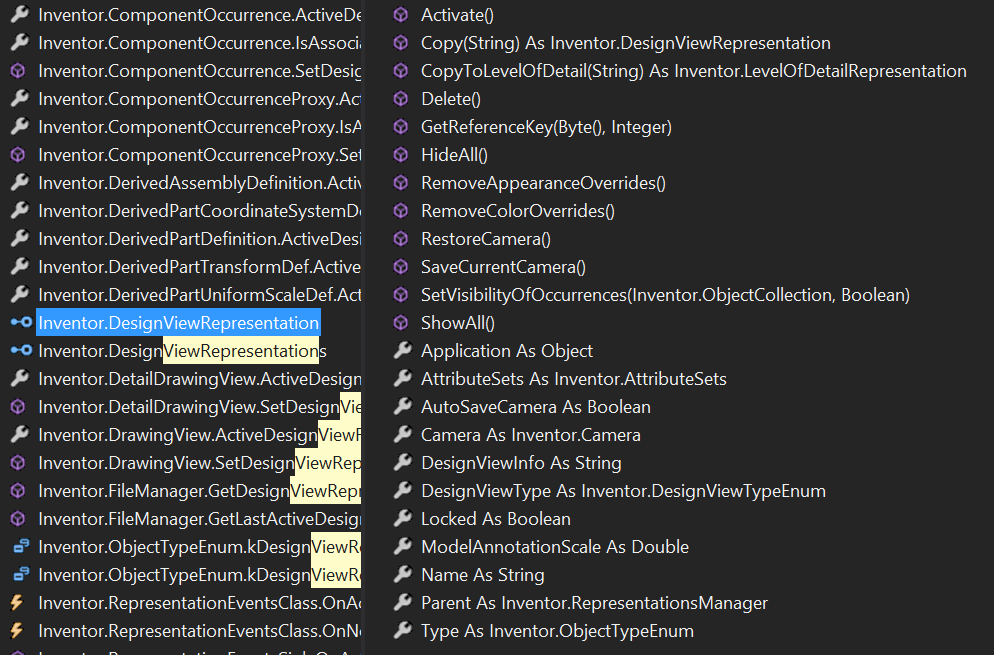The width and height of the screenshot is (994, 655).
Task: Select the Inventor.DesignViewRepresentations result
Action: coord(183,351)
